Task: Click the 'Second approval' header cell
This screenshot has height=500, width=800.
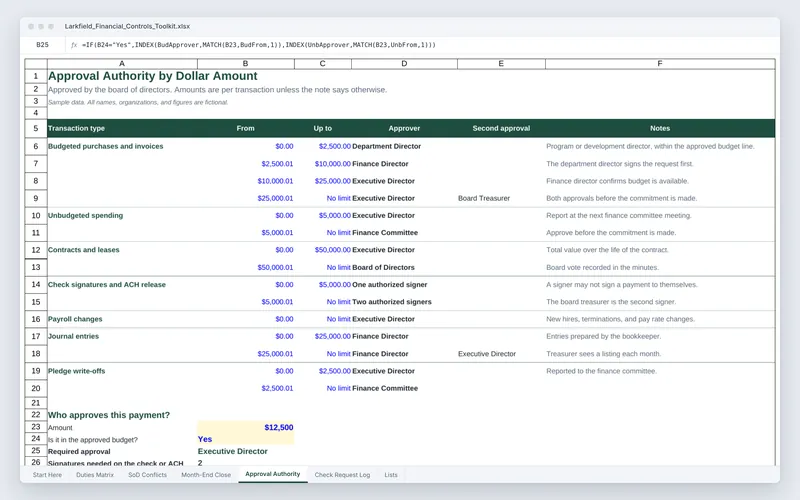Action: pyautogui.click(x=501, y=128)
